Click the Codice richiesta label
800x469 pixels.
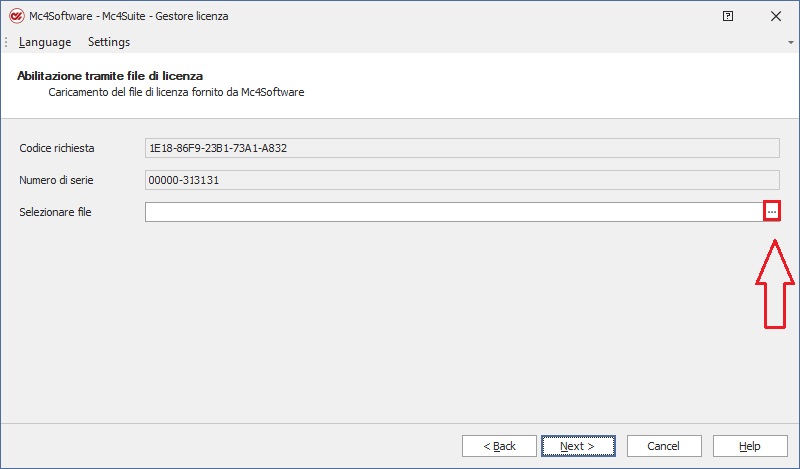click(x=57, y=148)
